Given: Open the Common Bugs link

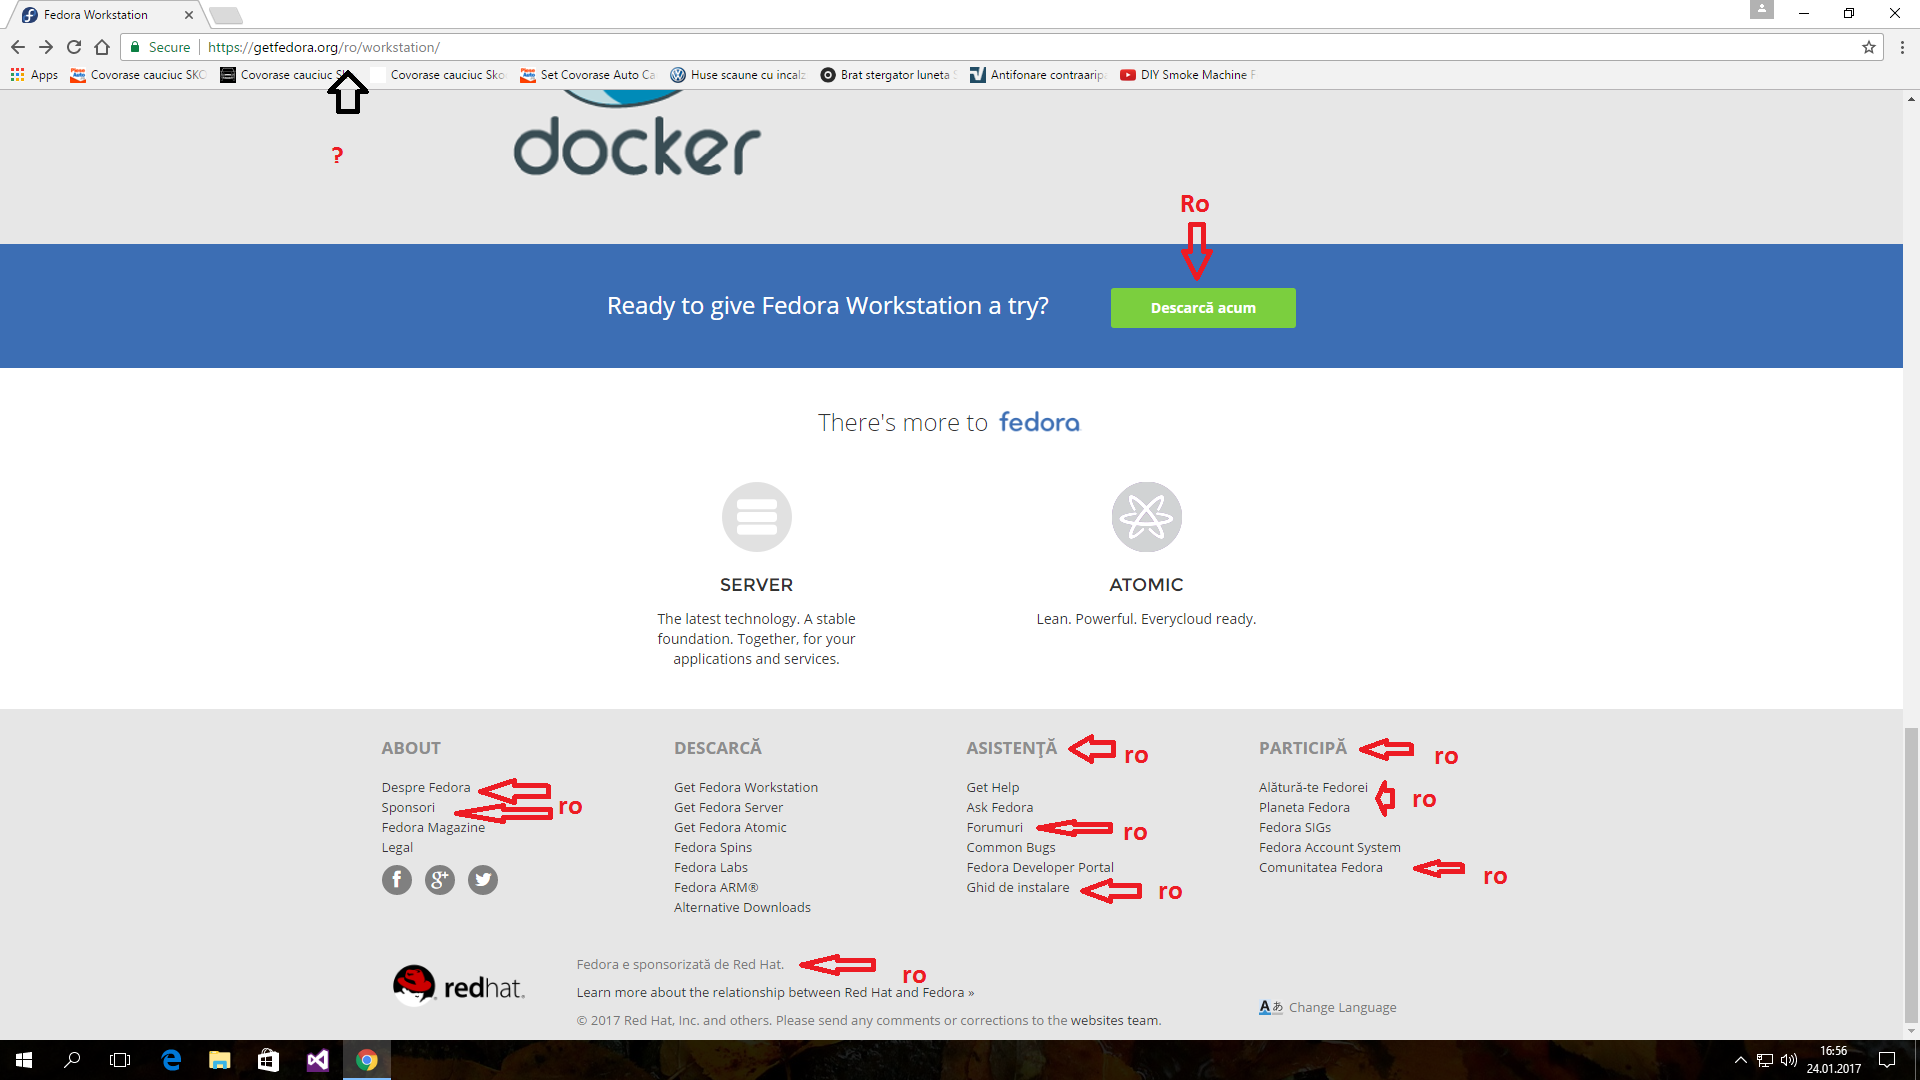Looking at the screenshot, I should [1011, 848].
